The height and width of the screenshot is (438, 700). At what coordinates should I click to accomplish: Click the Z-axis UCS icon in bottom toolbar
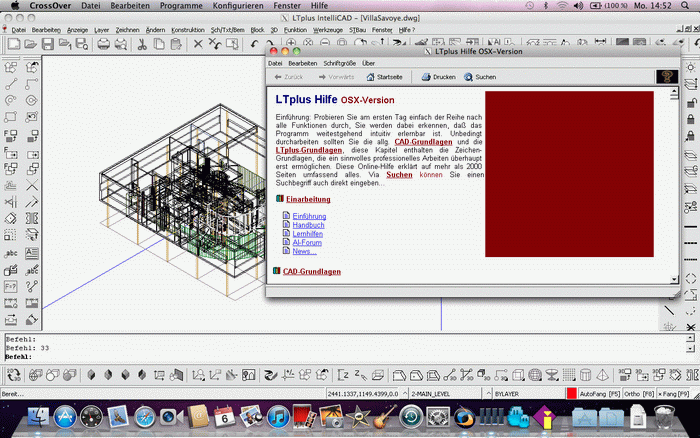click(x=343, y=375)
